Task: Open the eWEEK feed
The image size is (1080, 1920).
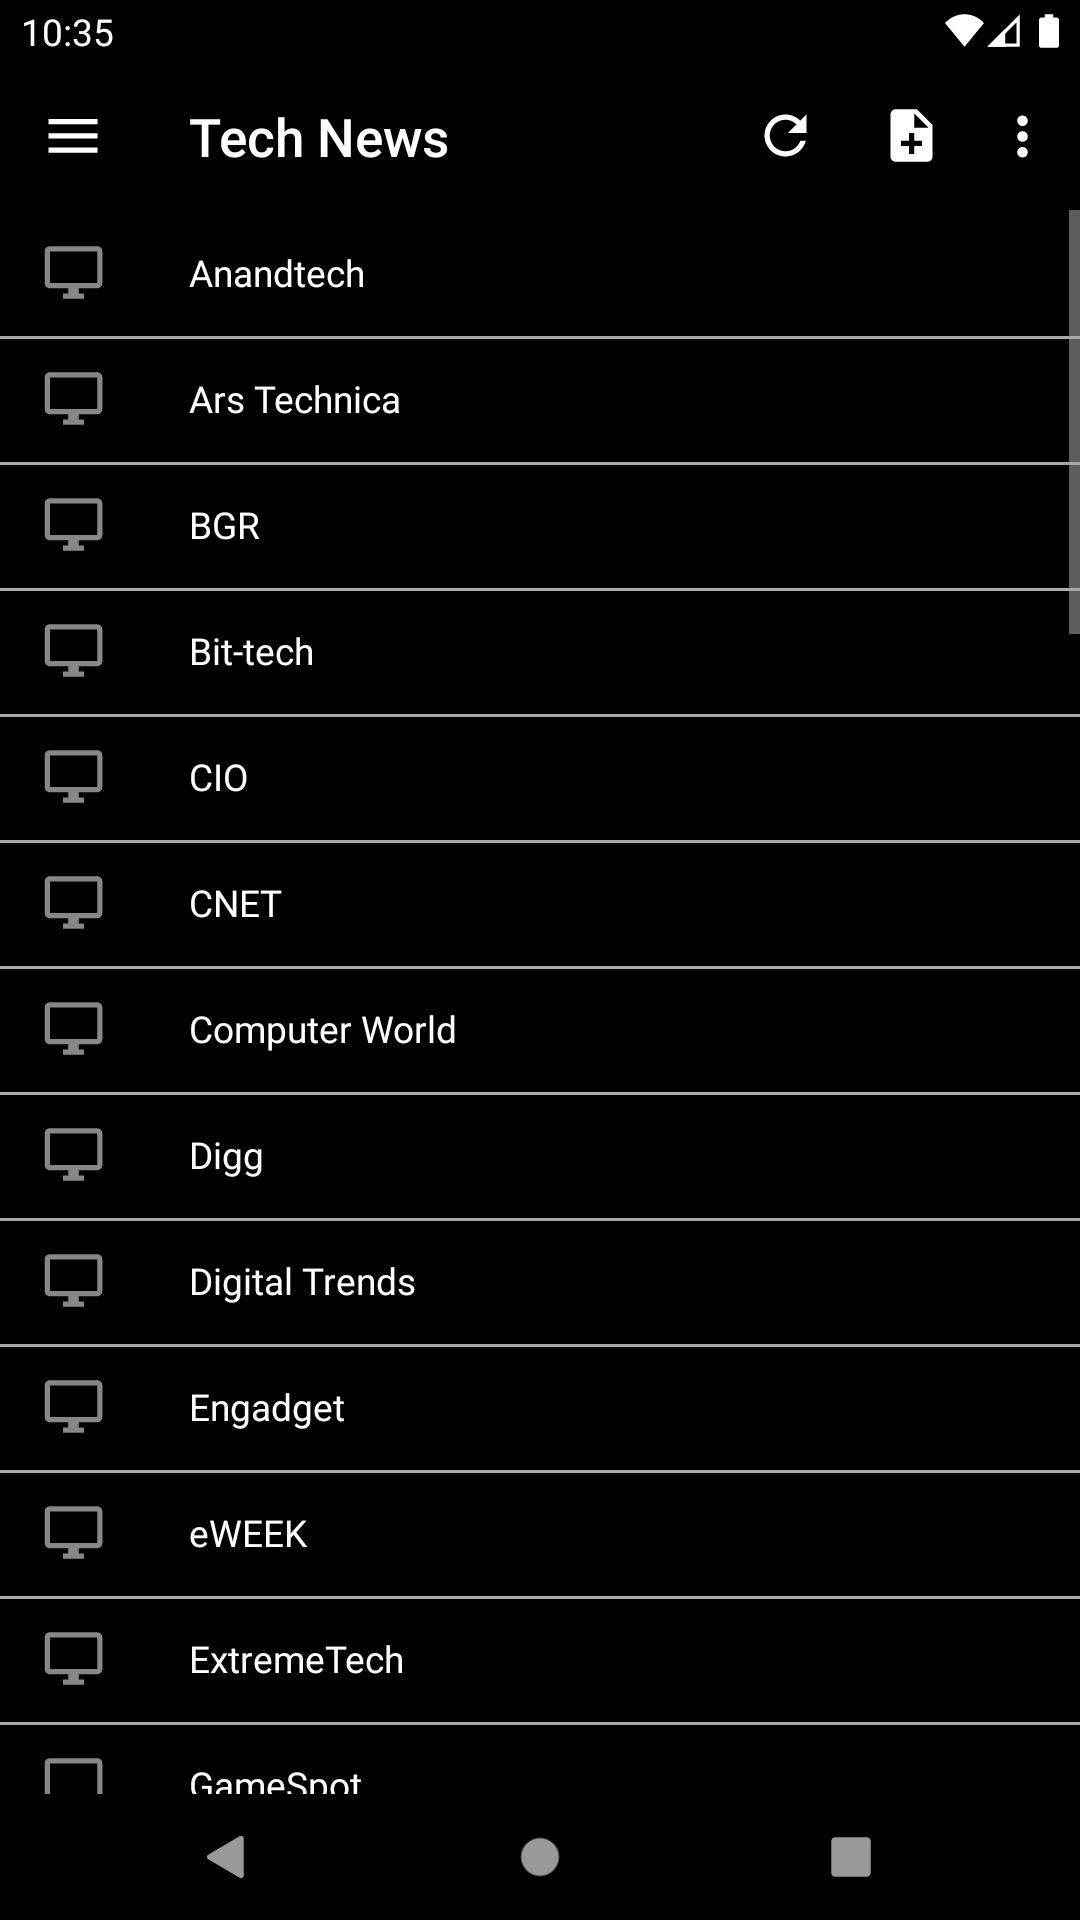Action: coord(540,1535)
